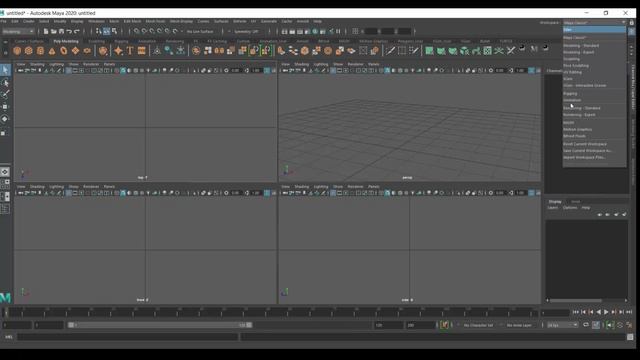640x360 pixels.
Task: Create a polygon disc from the shelf
Action: click(x=87, y=51)
